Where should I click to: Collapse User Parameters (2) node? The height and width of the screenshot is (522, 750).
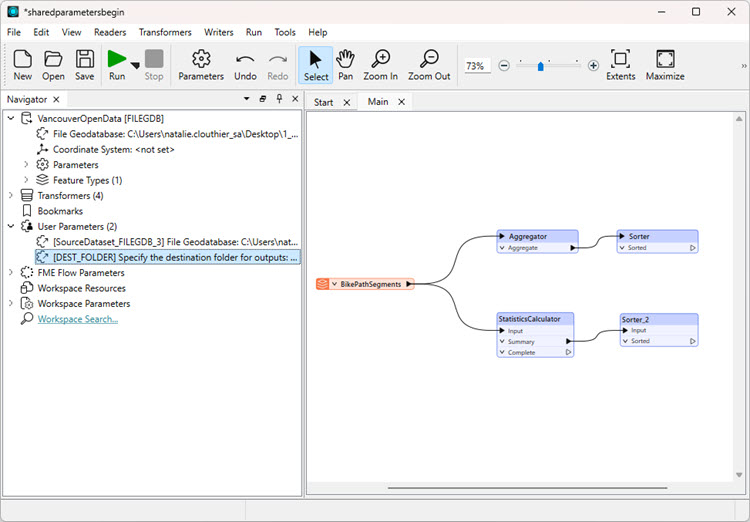(x=11, y=226)
